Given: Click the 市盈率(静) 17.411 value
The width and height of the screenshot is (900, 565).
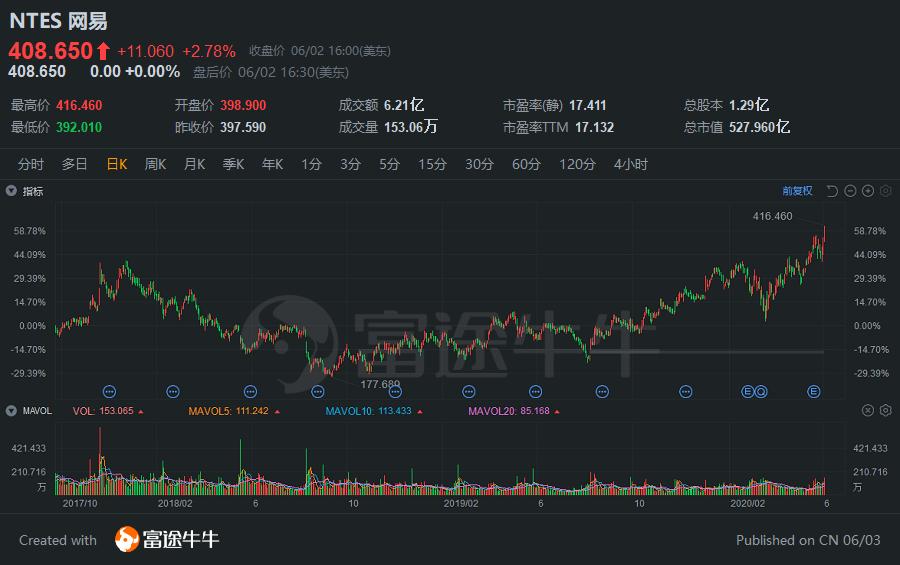Looking at the screenshot, I should 588,105.
